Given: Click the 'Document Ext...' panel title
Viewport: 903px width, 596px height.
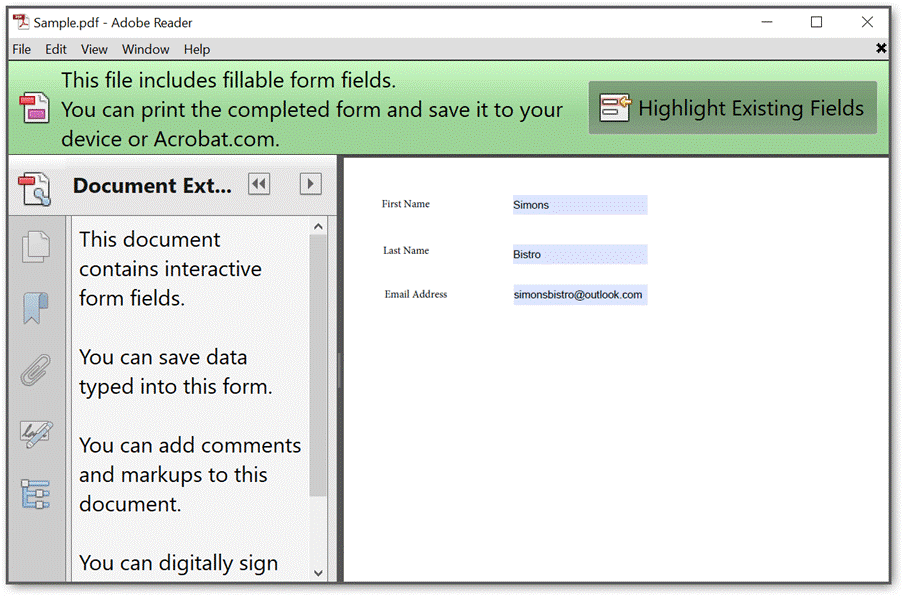Looking at the screenshot, I should point(152,185).
